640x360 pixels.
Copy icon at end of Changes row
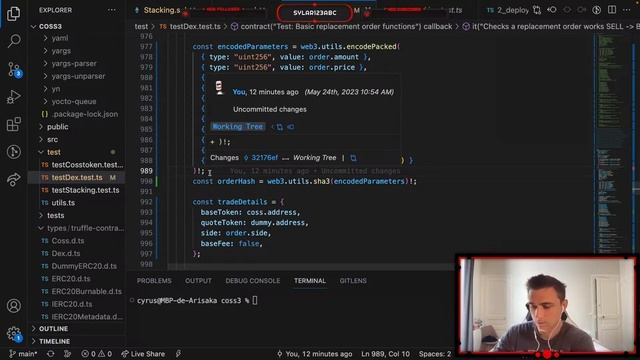click(353, 158)
